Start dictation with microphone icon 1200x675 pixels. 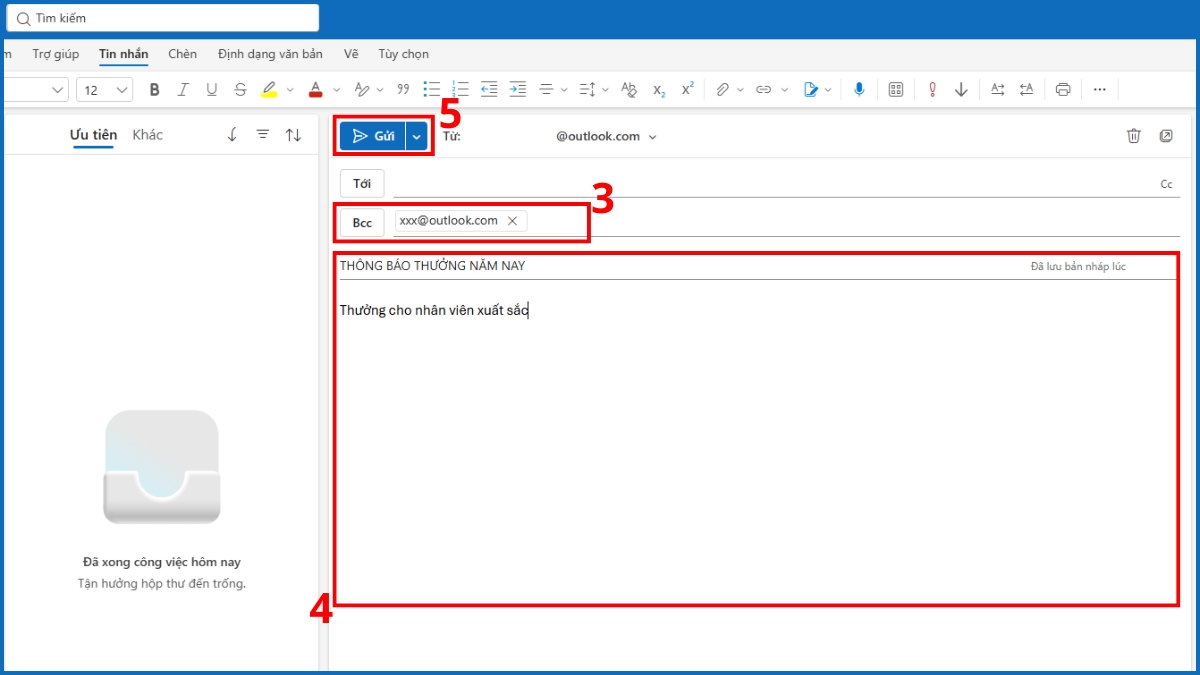(x=859, y=90)
